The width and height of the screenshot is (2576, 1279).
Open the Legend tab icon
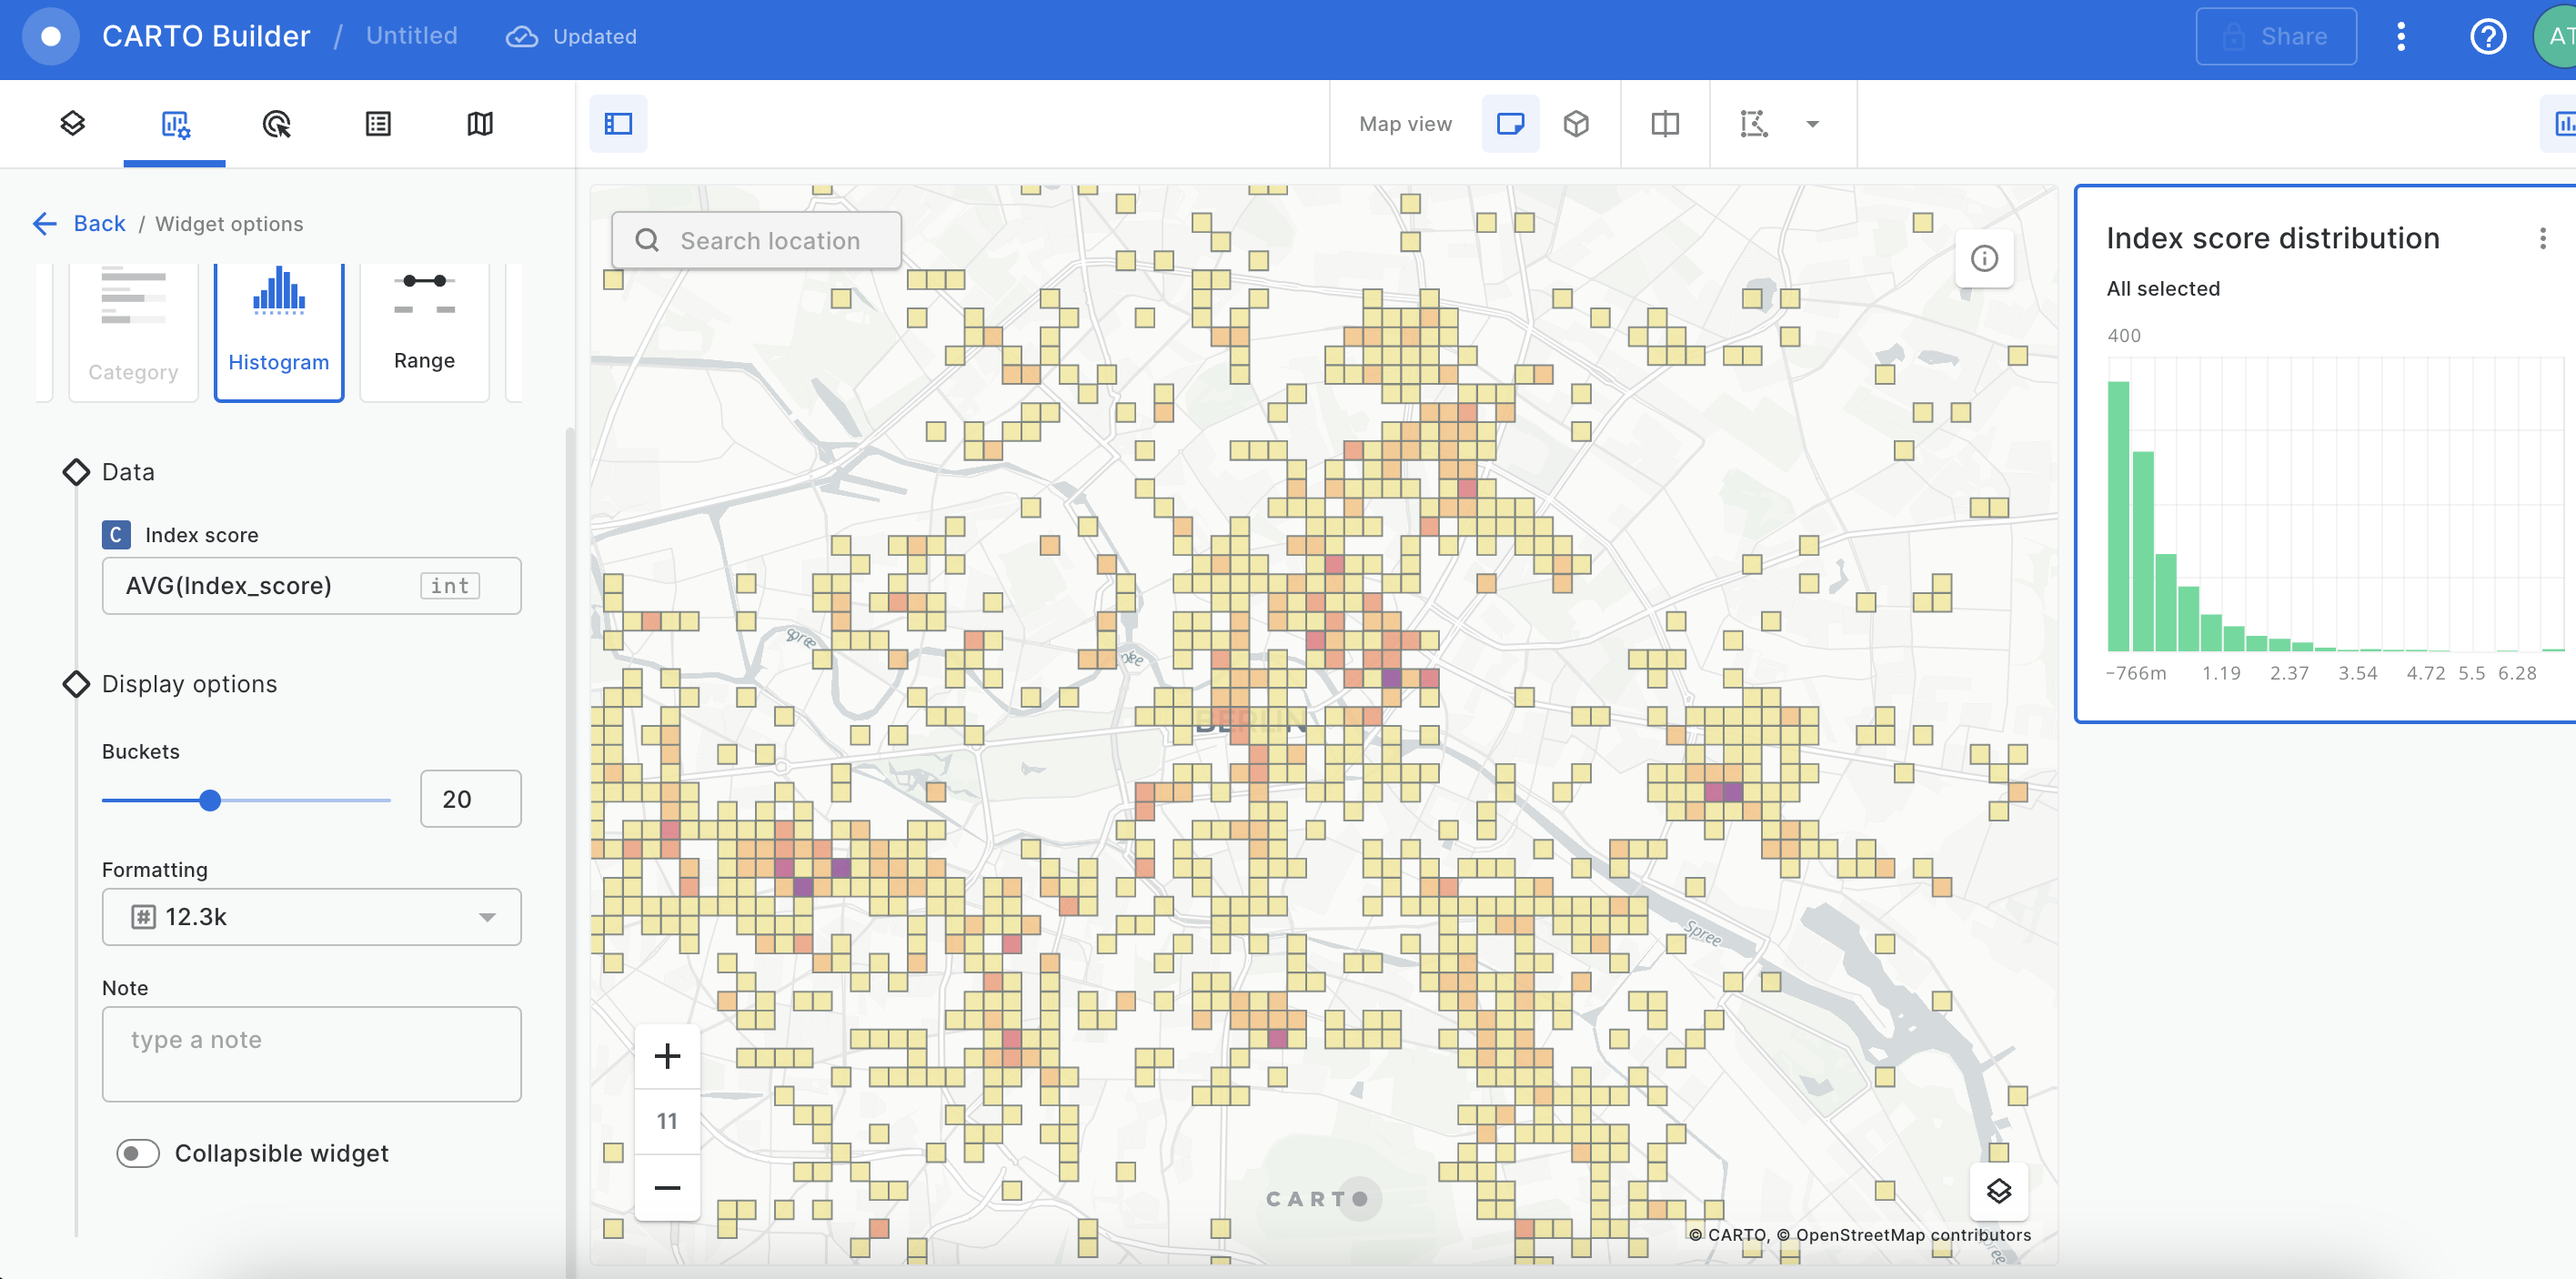(378, 124)
